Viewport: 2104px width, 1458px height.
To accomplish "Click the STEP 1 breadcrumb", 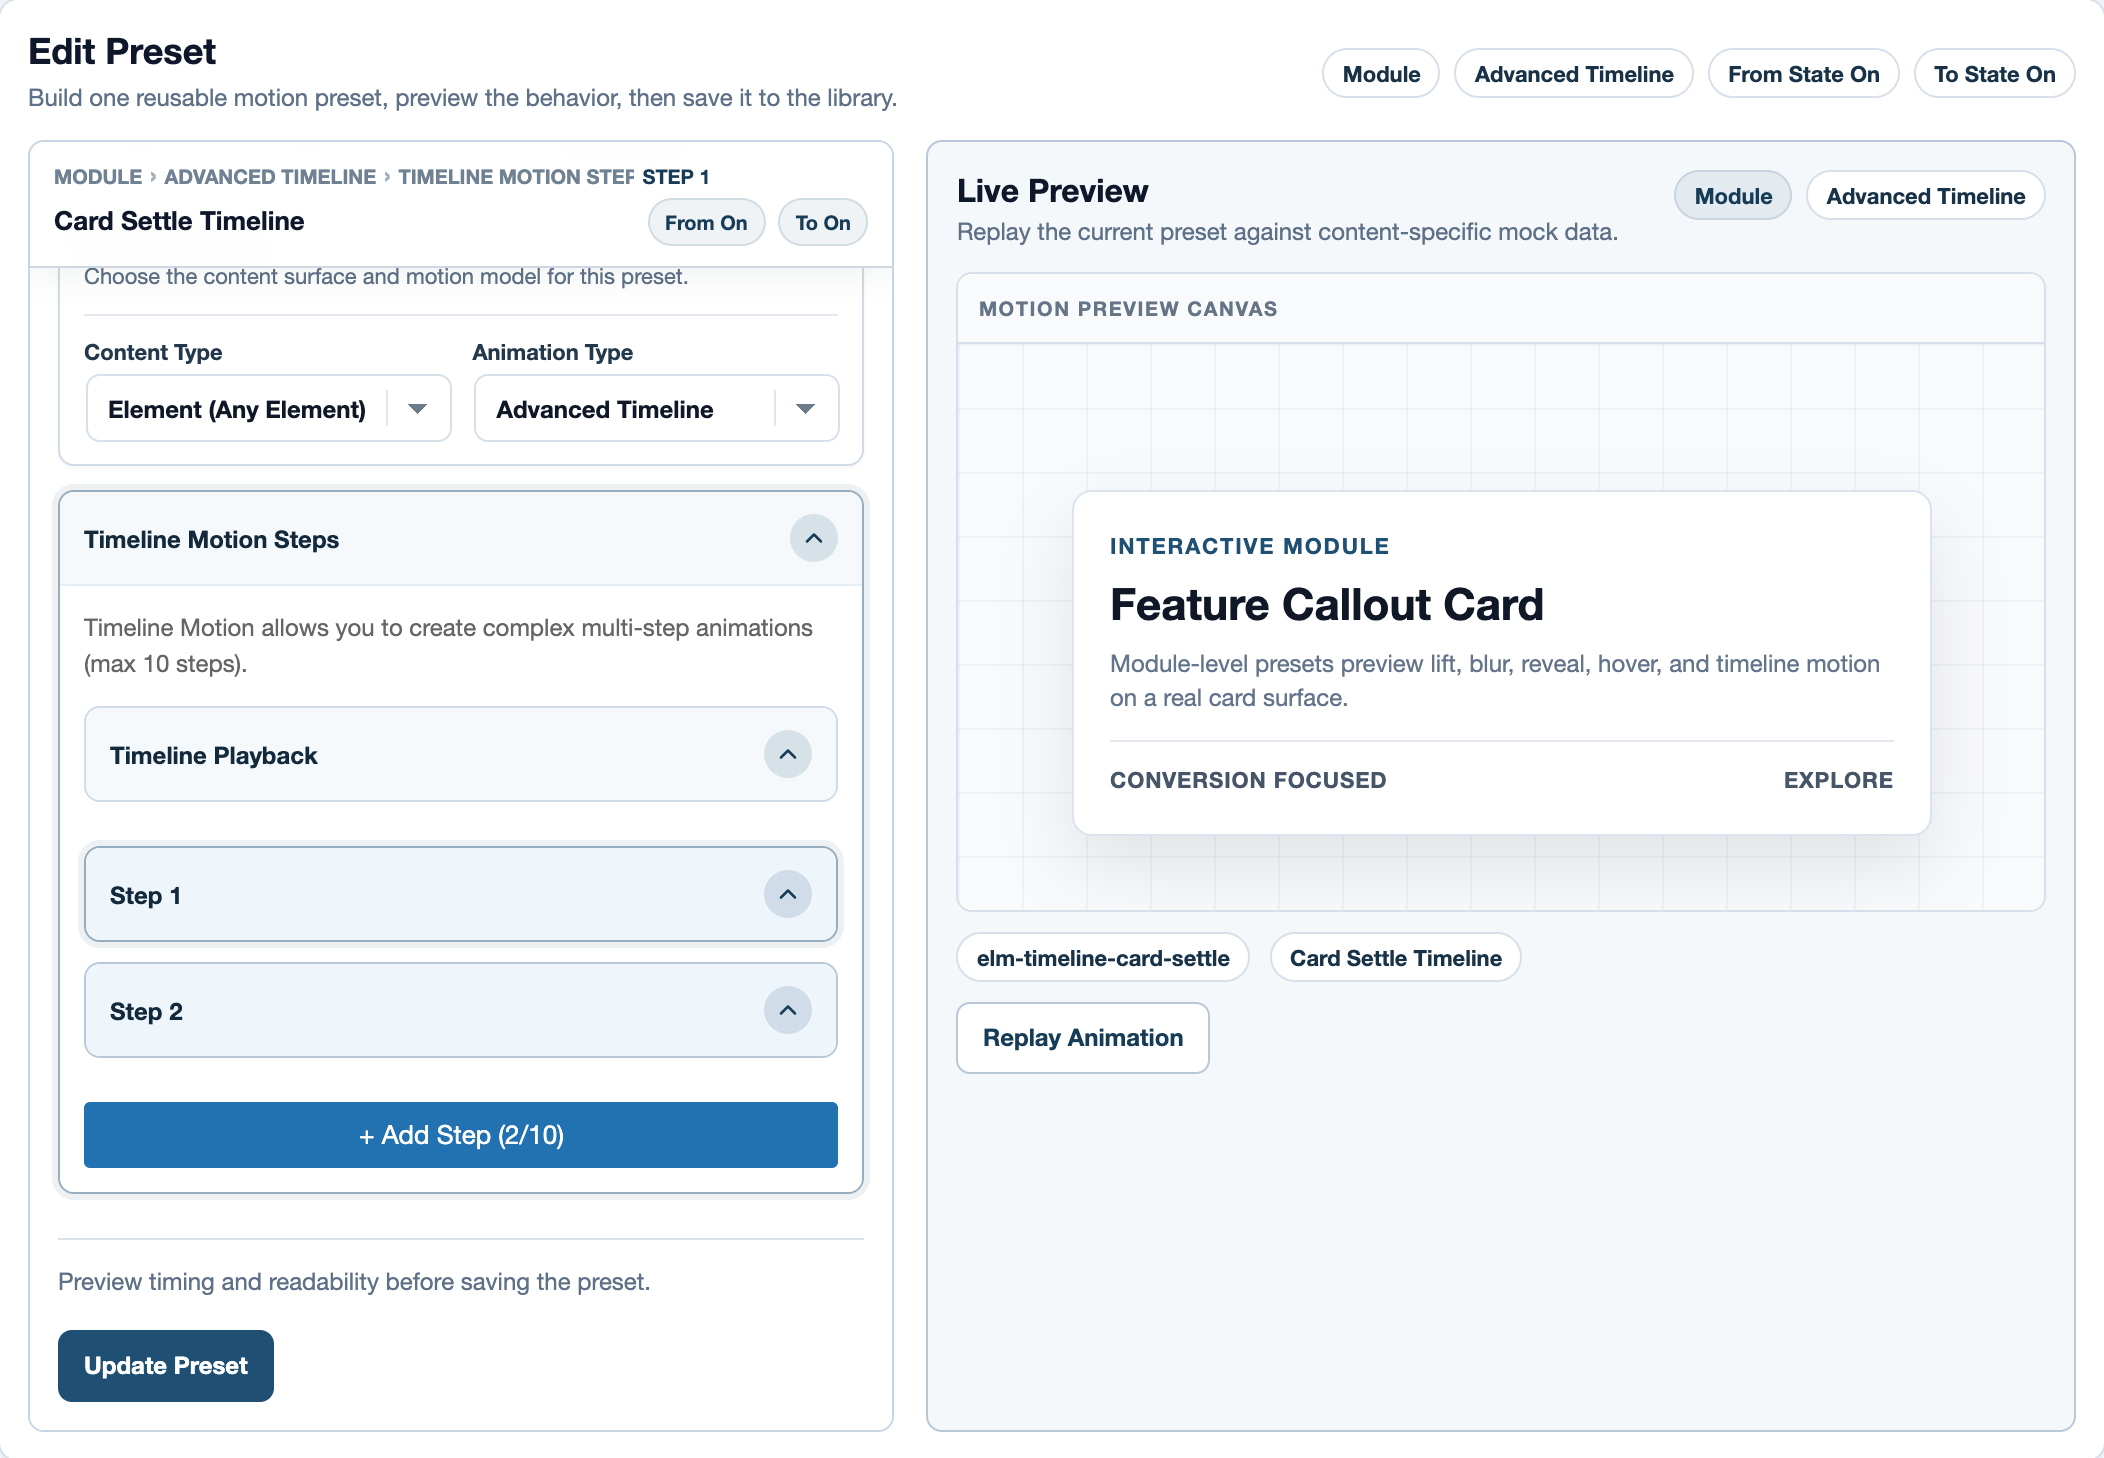I will [676, 177].
